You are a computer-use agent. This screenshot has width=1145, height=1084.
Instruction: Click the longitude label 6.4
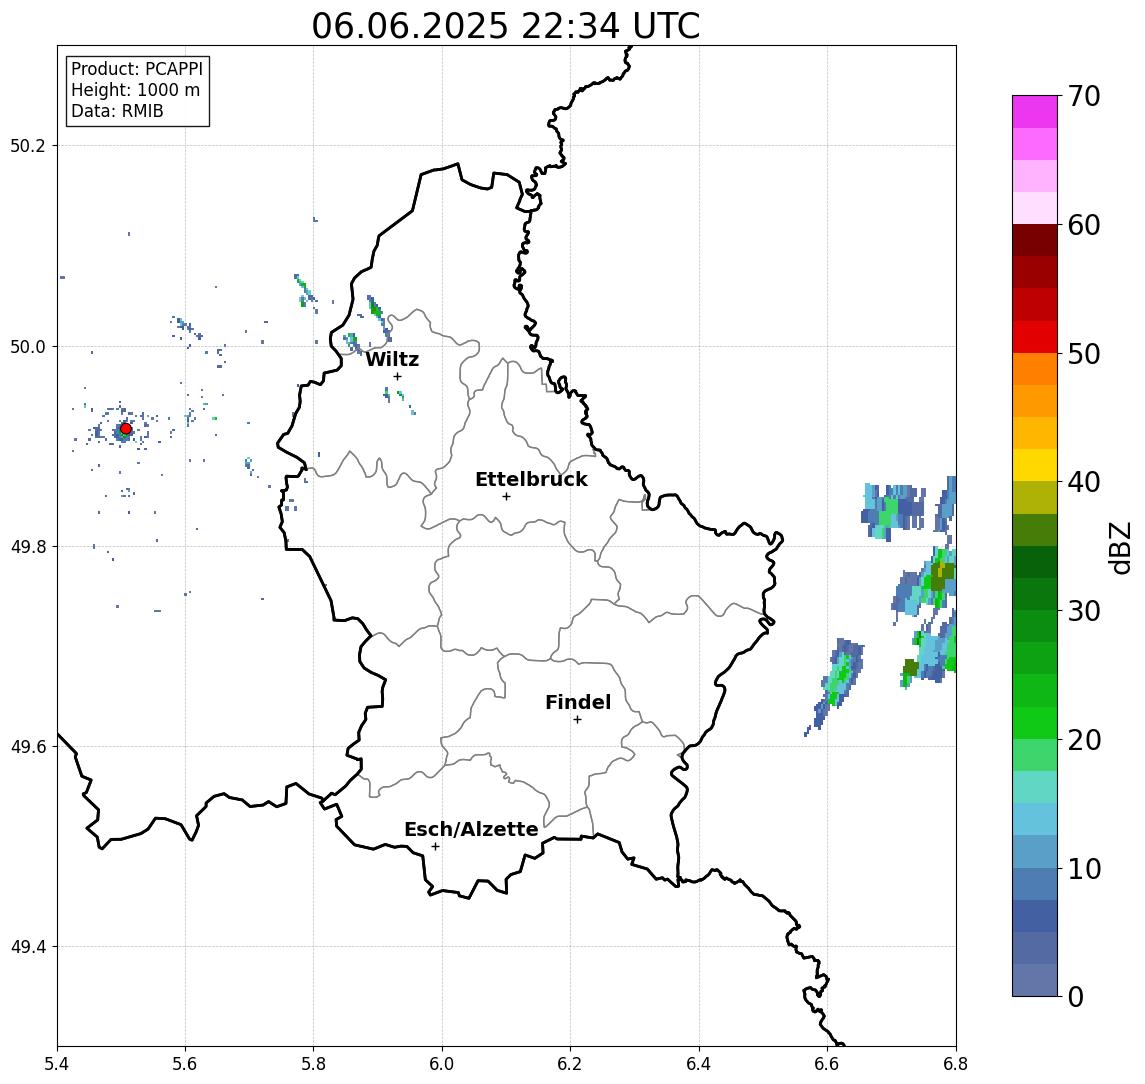click(x=699, y=1064)
